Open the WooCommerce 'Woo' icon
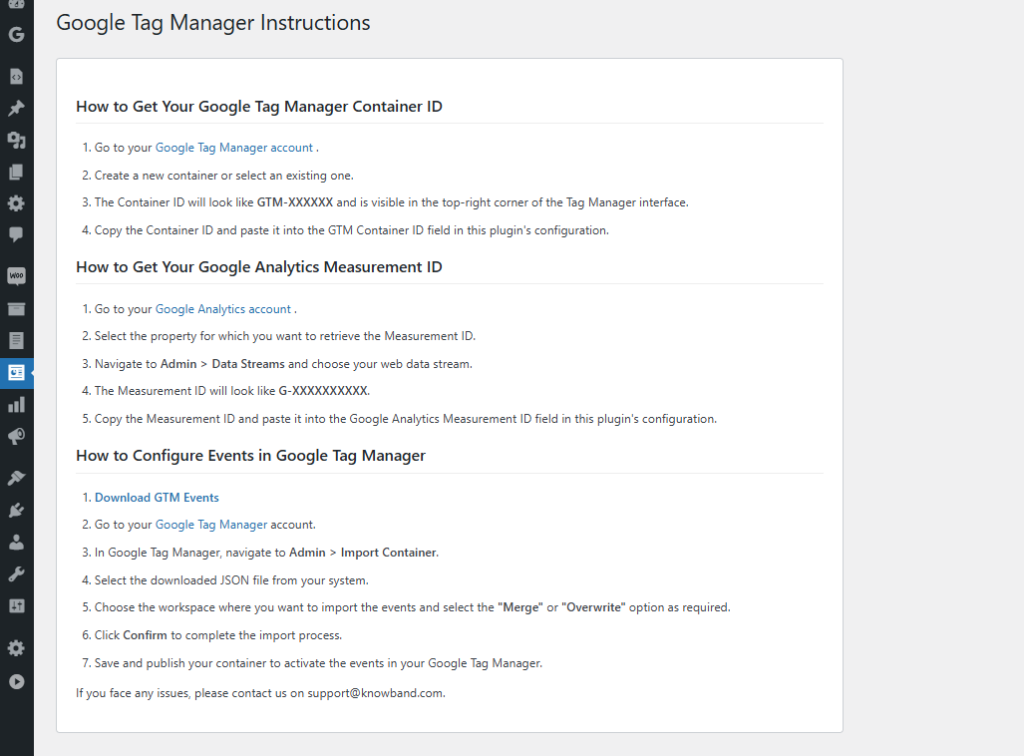 [16, 276]
